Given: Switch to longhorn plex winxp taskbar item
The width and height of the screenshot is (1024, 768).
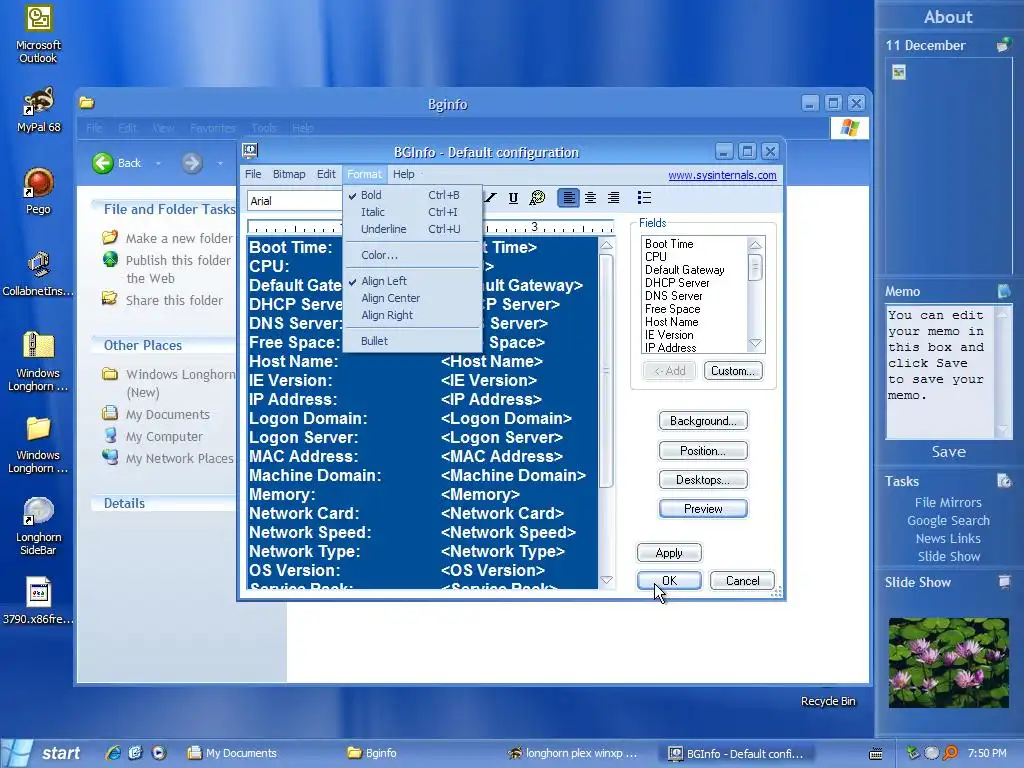Looking at the screenshot, I should click(573, 753).
